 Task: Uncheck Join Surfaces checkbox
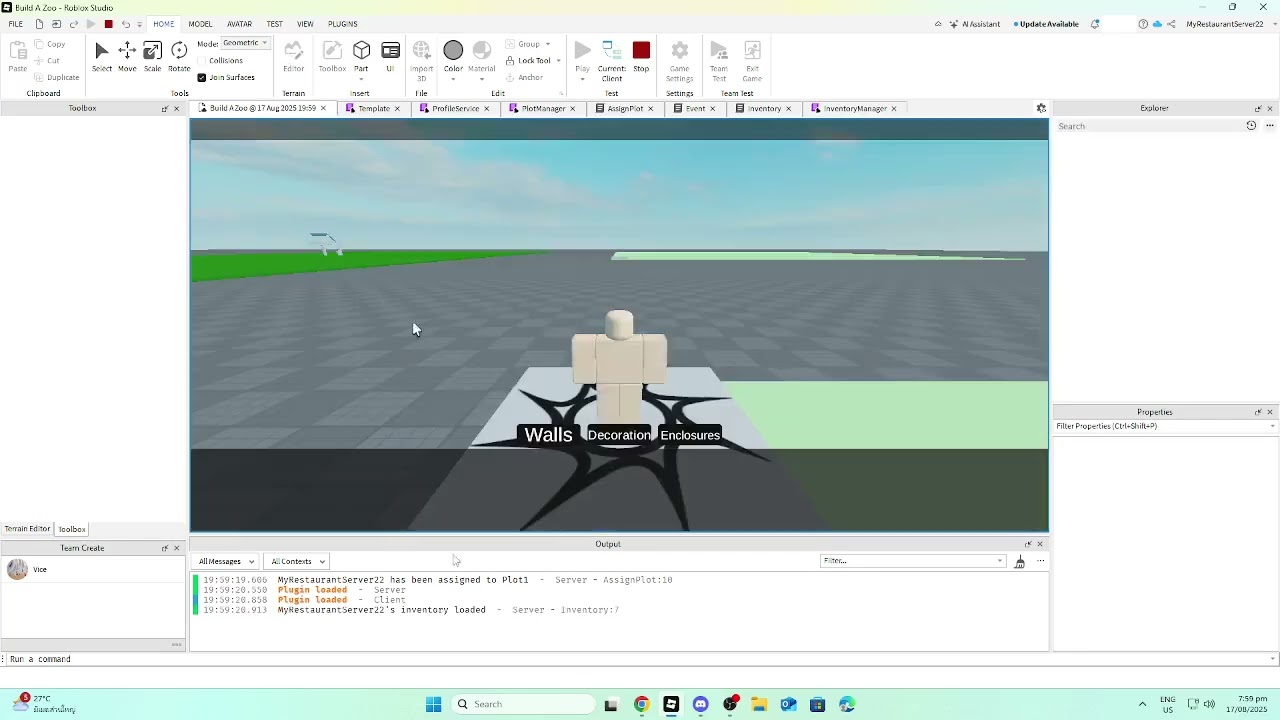[x=202, y=78]
